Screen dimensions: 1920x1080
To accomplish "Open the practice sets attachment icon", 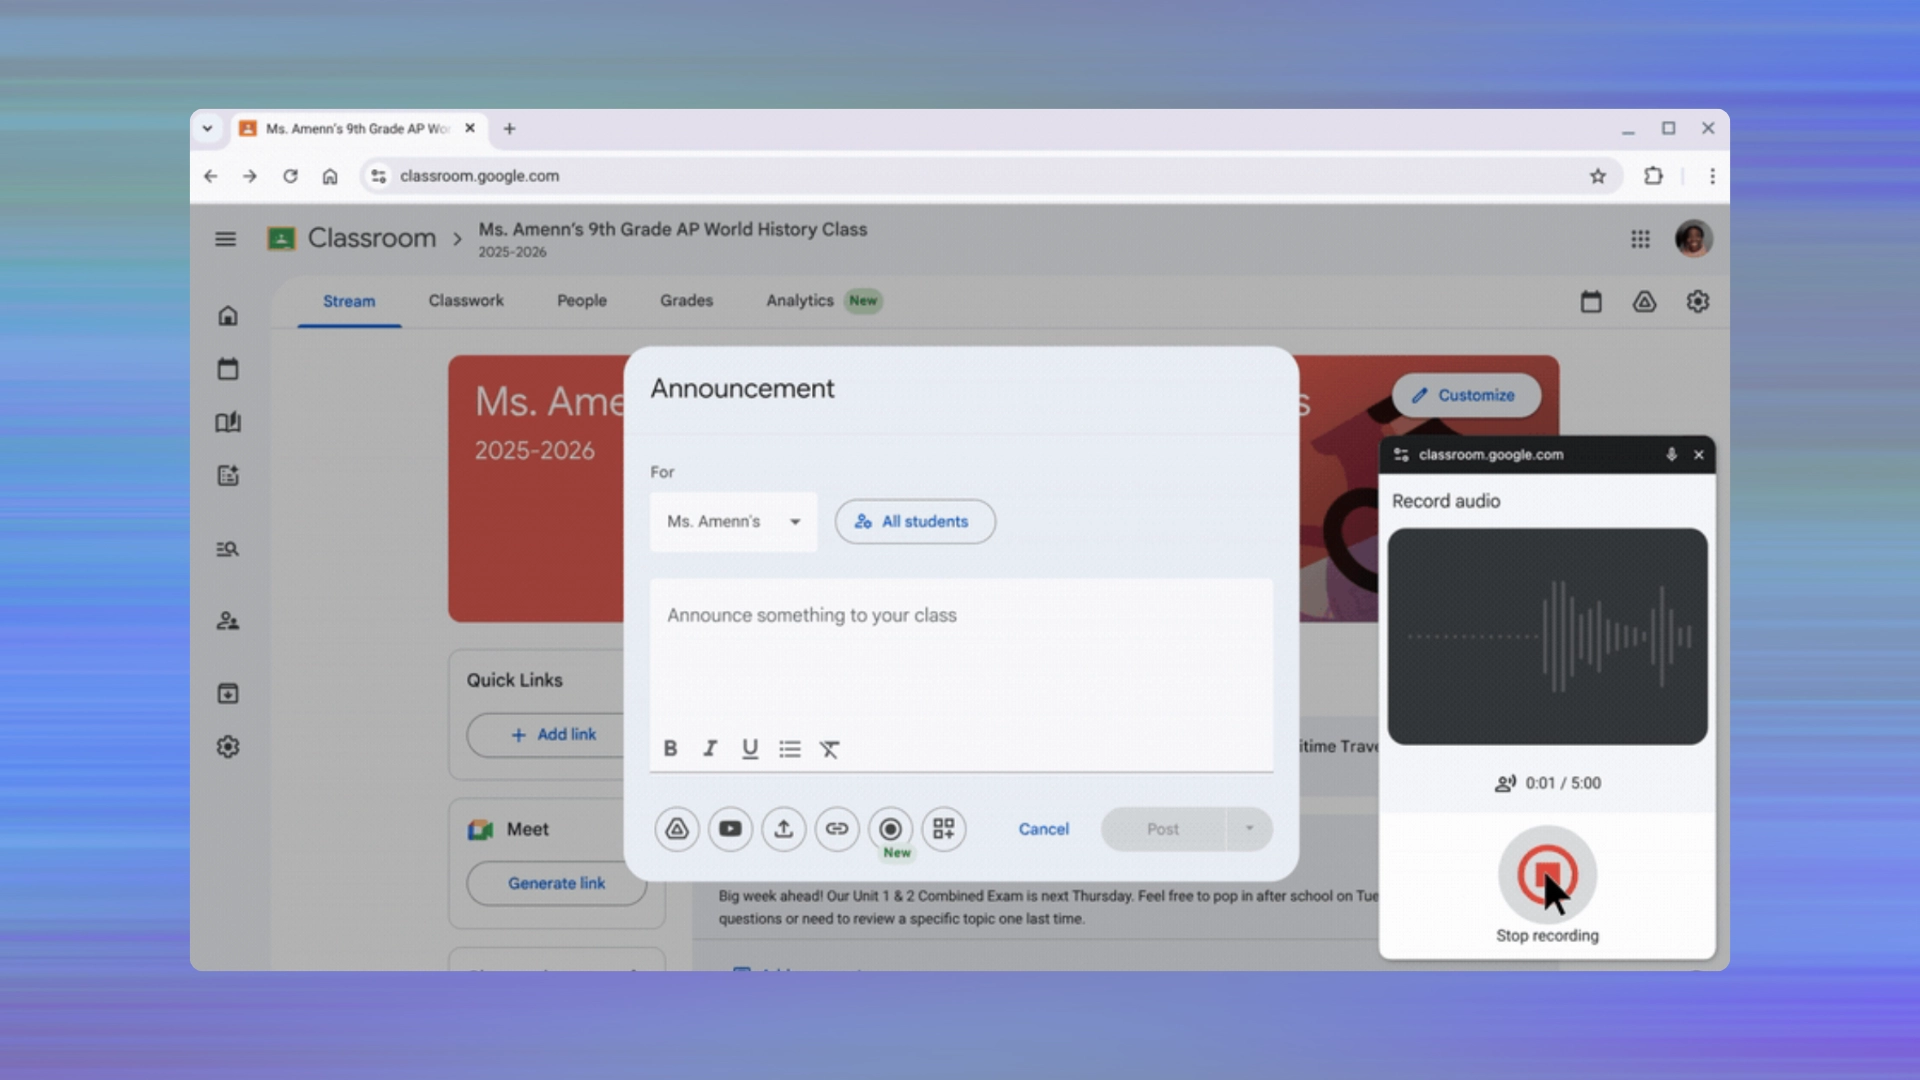I will [x=944, y=829].
